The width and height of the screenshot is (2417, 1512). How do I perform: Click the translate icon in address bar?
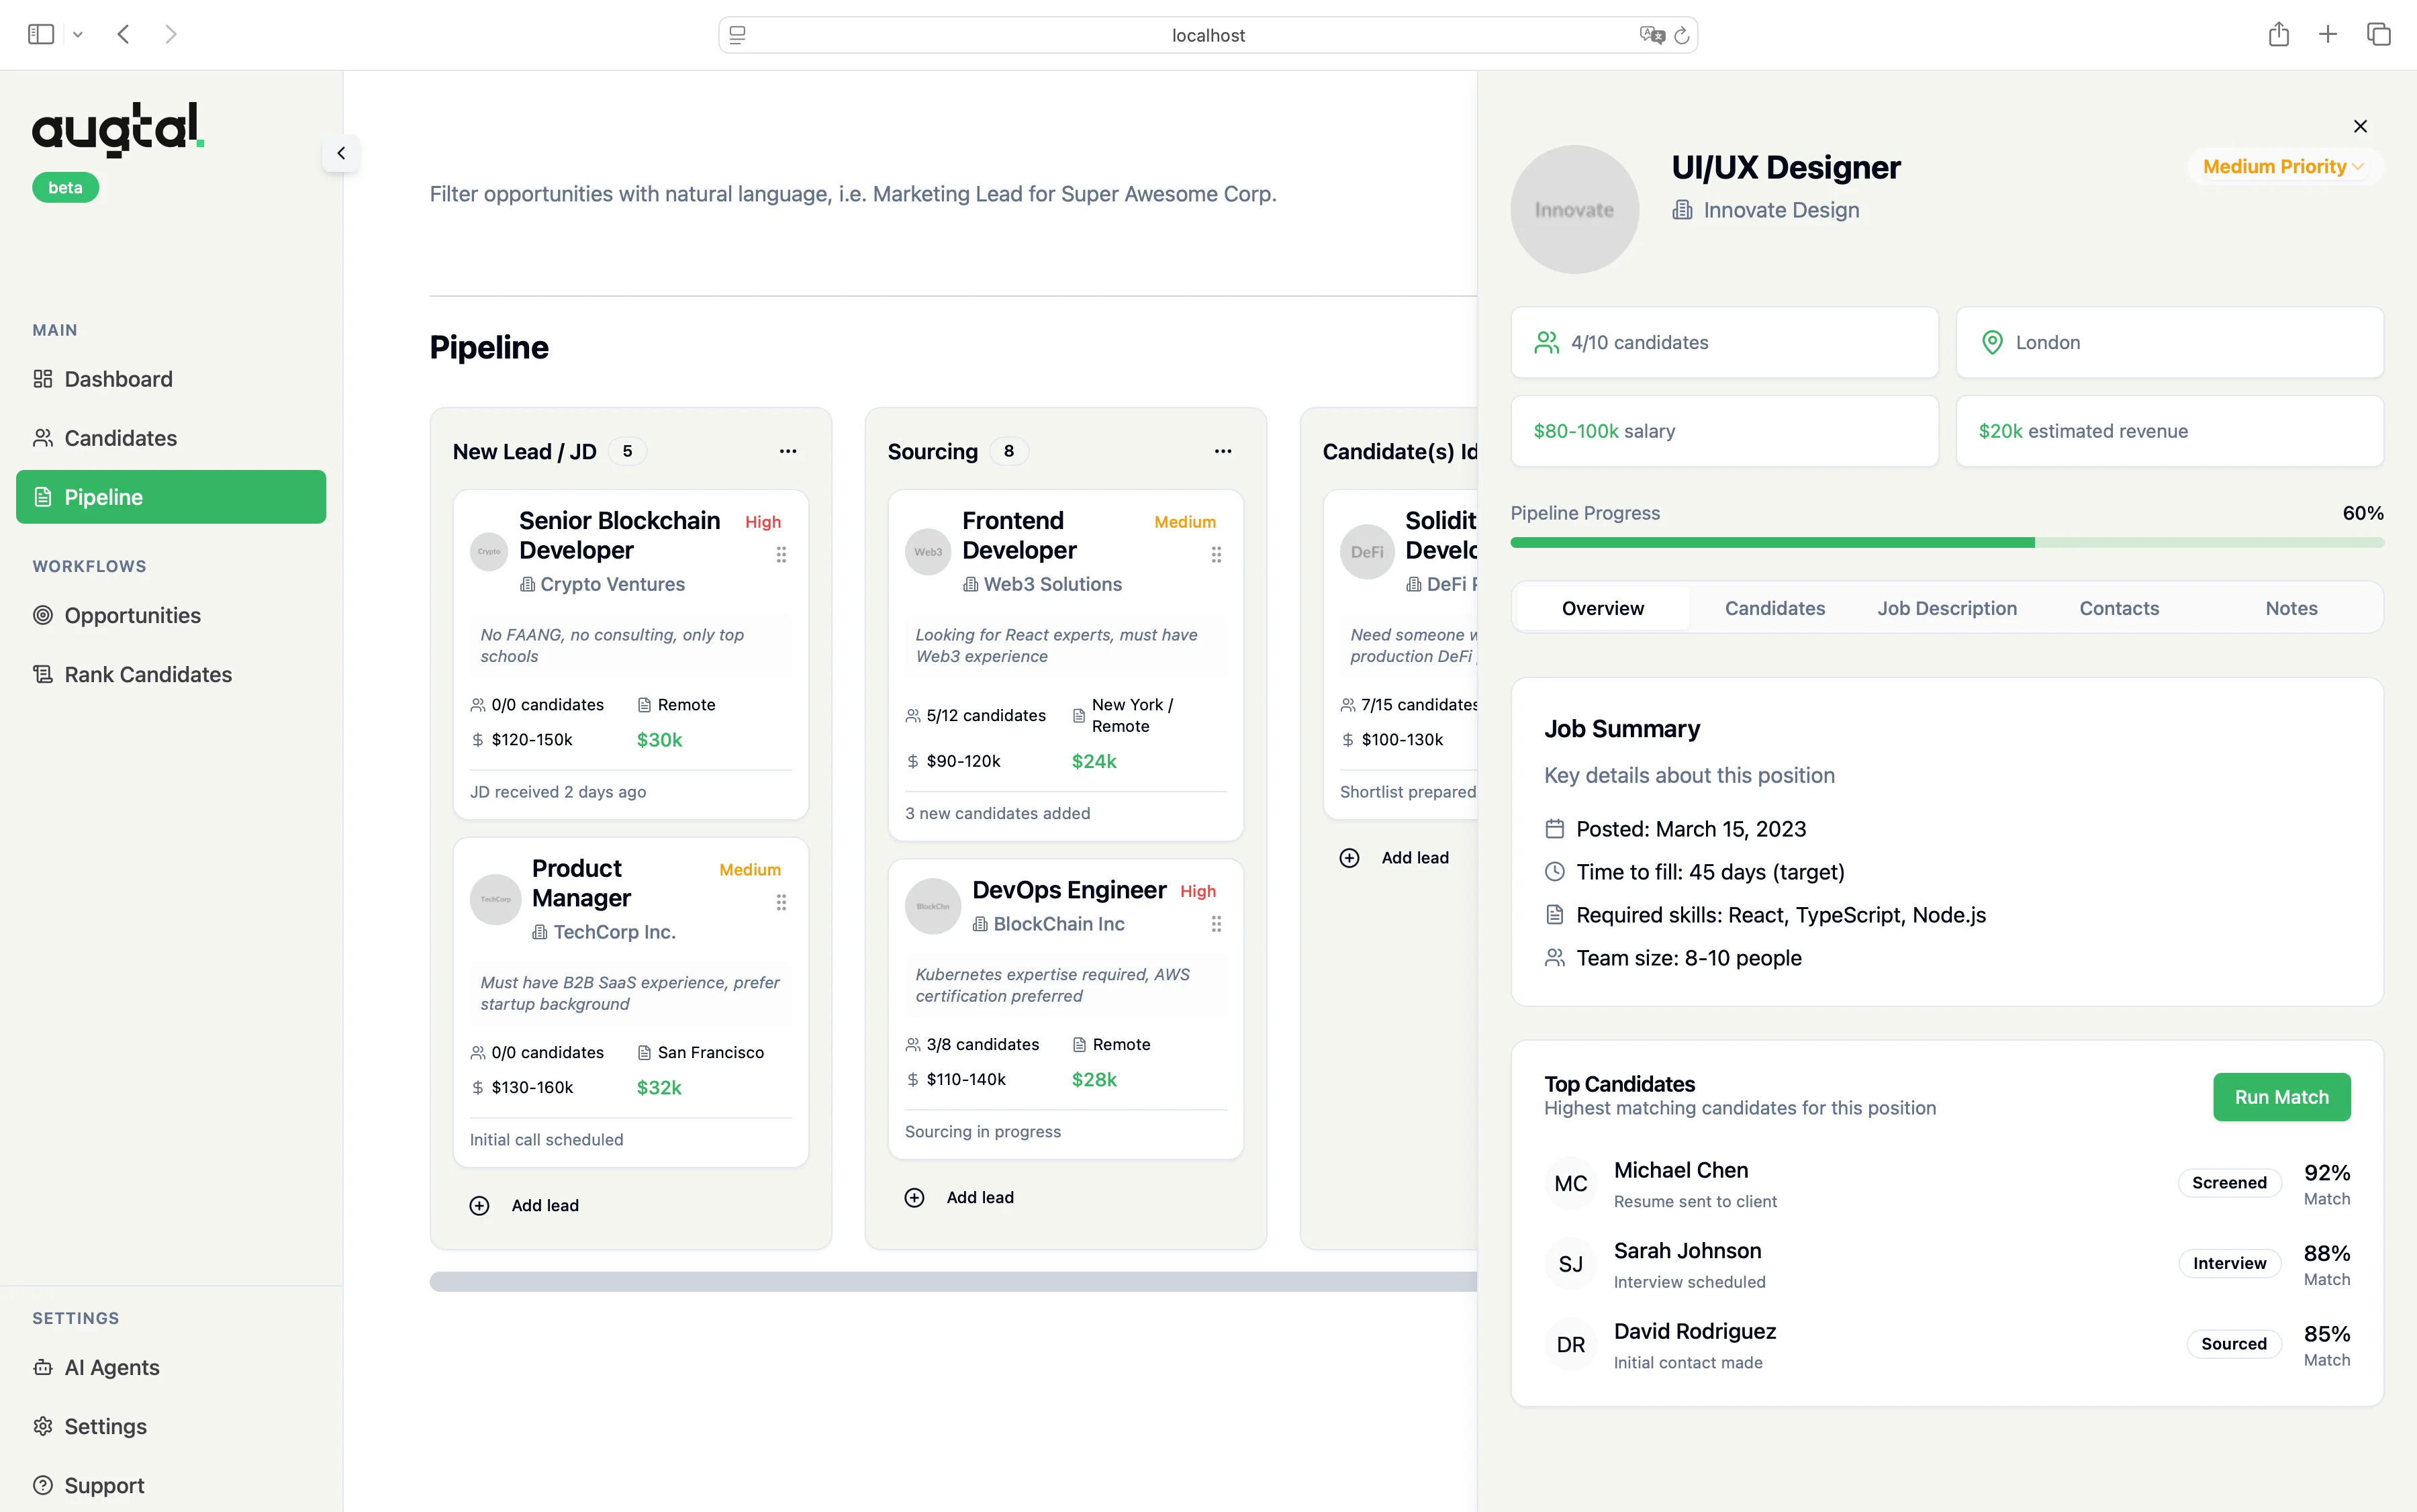click(1652, 34)
